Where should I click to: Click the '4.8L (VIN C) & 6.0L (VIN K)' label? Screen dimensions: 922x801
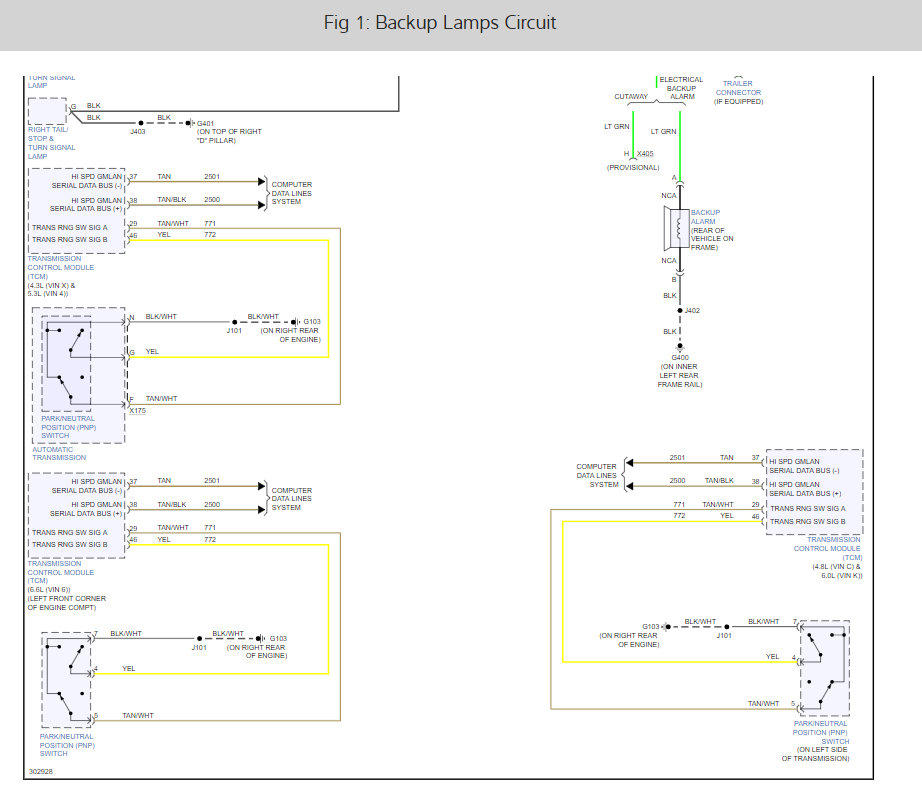tap(836, 571)
